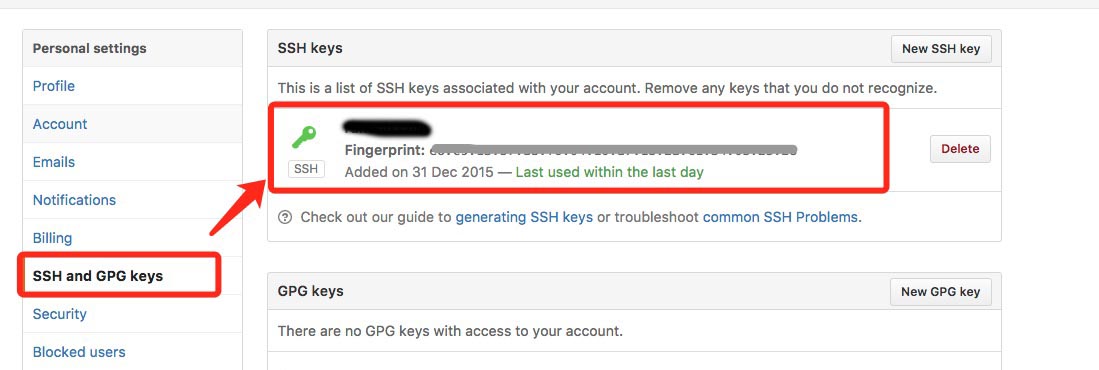Viewport: 1099px width, 370px height.
Task: Open Security settings
Action: [60, 314]
